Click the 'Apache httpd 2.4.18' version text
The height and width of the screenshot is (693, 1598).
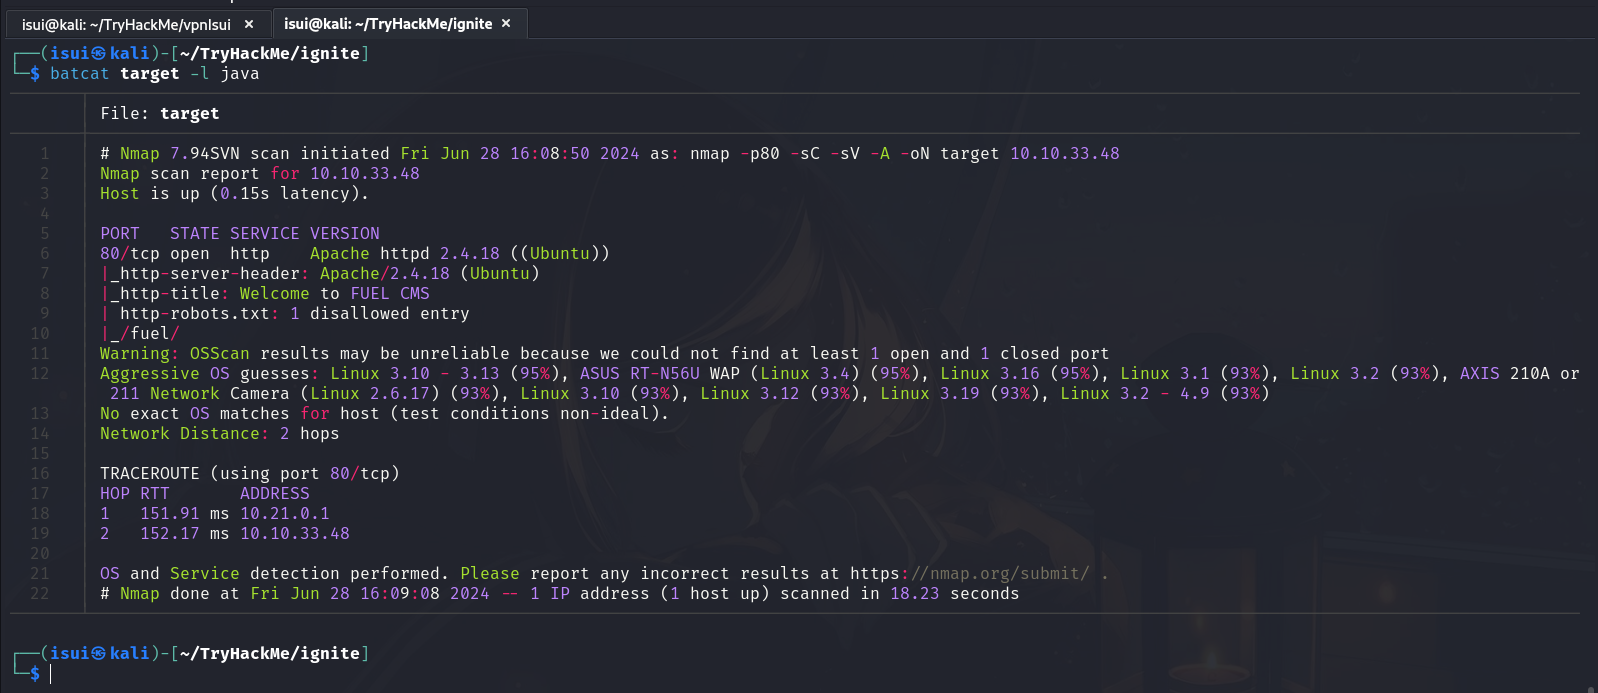[x=404, y=254]
